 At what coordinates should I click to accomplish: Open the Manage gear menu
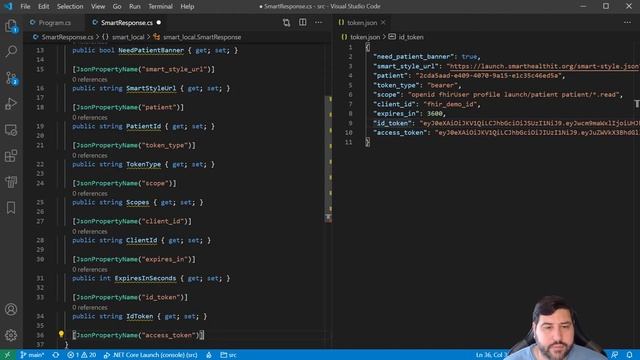pyautogui.click(x=11, y=335)
